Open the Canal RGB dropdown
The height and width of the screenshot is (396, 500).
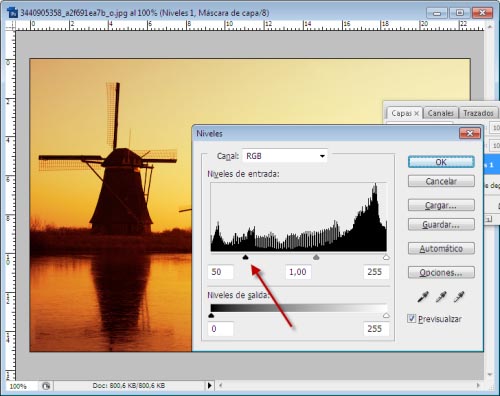coord(285,156)
